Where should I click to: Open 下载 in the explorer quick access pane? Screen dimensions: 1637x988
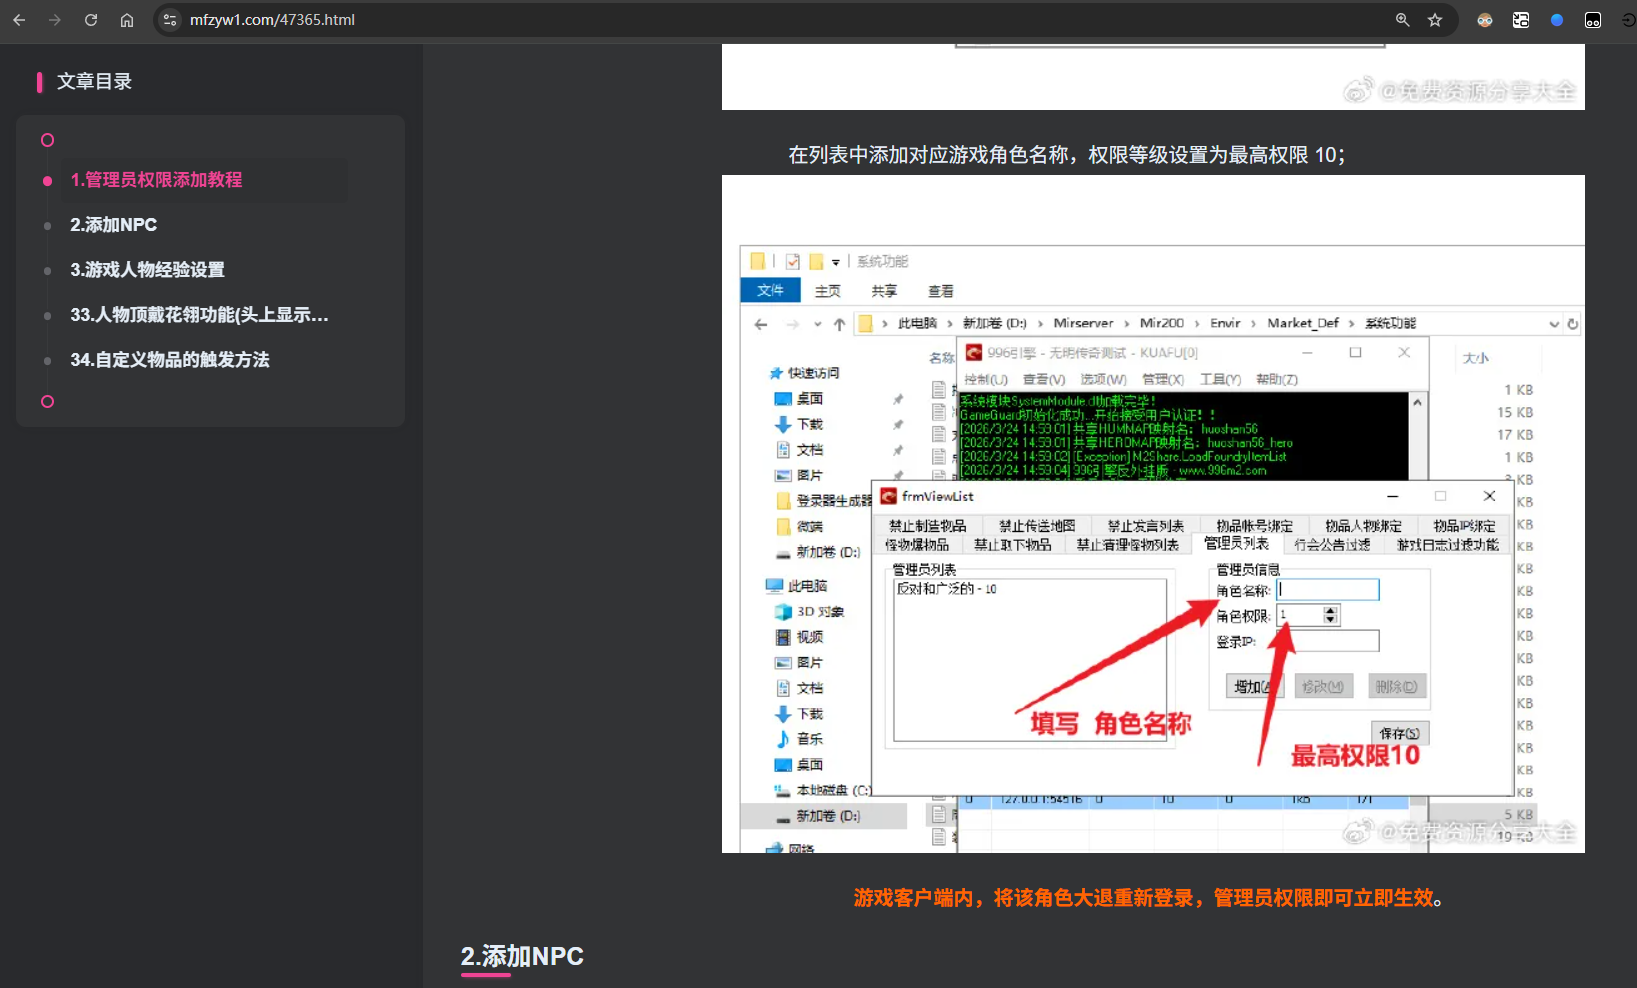pos(808,424)
